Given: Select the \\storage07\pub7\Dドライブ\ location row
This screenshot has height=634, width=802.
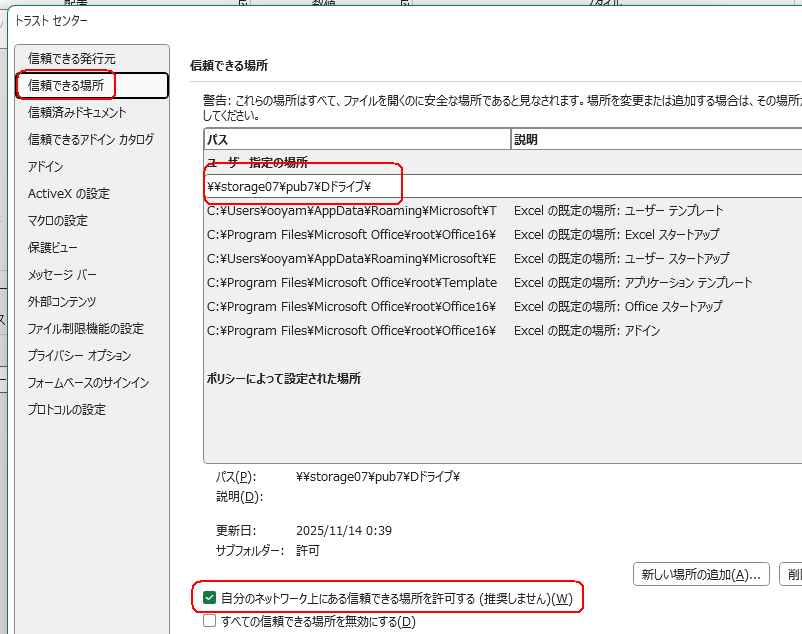Looking at the screenshot, I should 400,186.
